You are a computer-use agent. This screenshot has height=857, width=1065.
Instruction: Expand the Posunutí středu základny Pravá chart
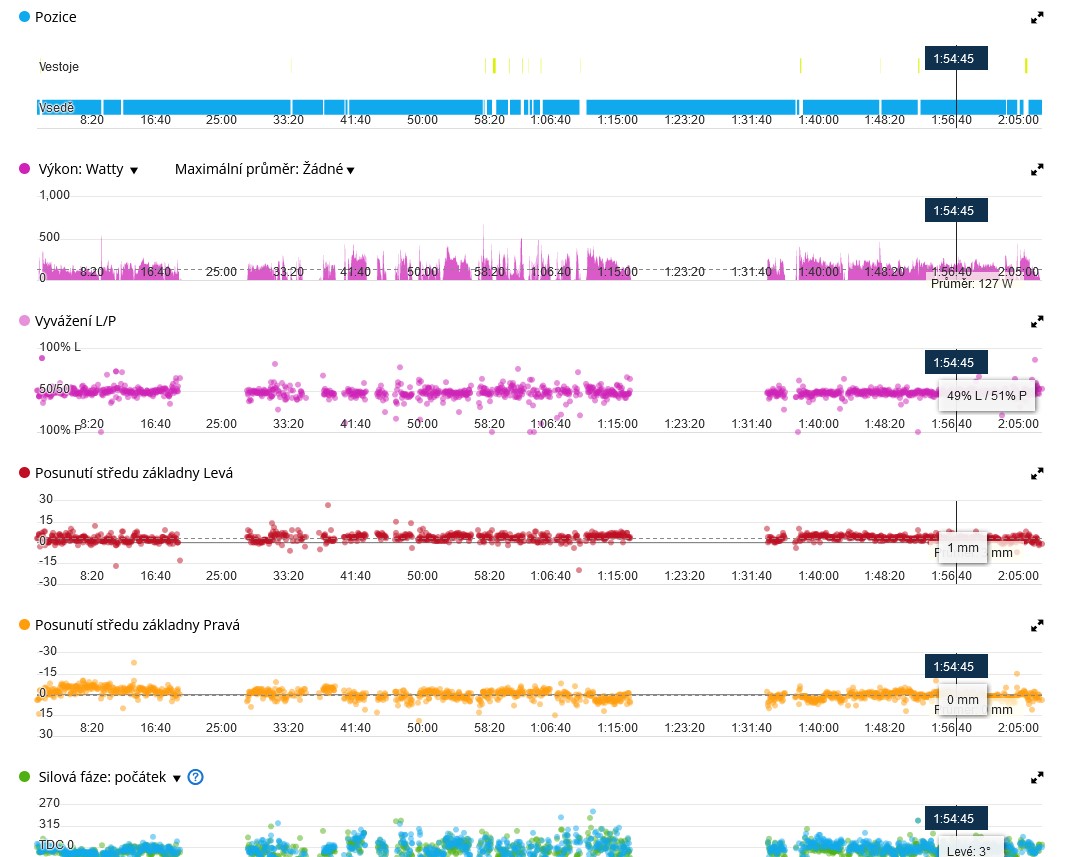pos(1037,625)
